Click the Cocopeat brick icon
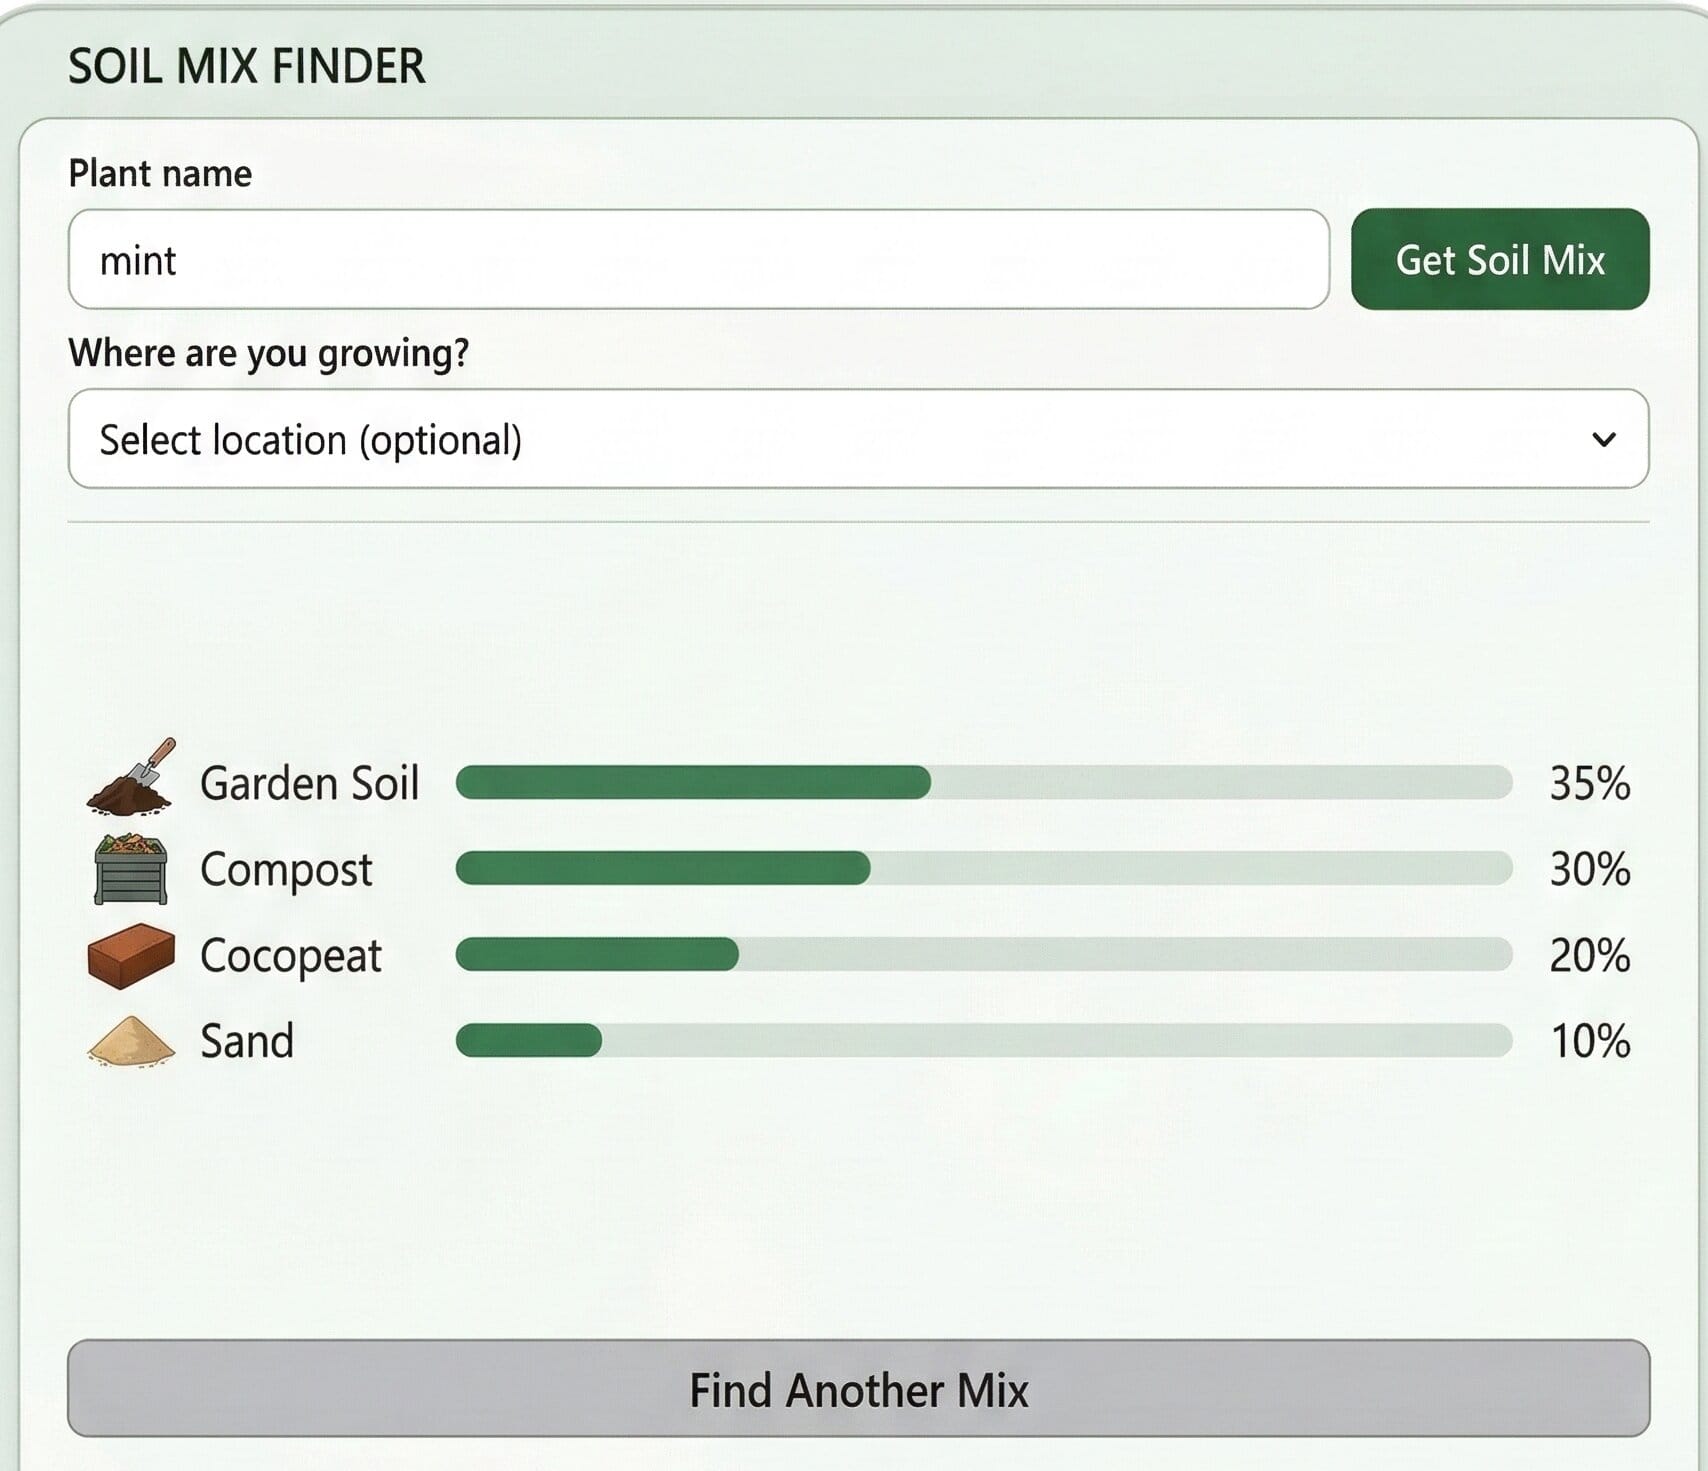This screenshot has height=1471, width=1708. (131, 955)
